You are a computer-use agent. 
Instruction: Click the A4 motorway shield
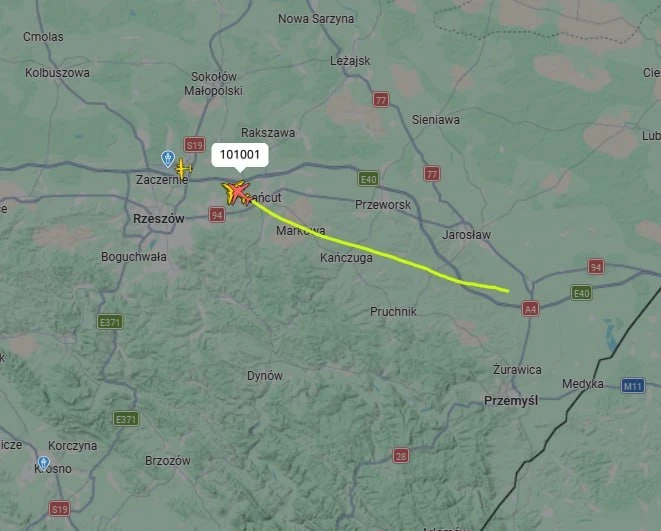(x=530, y=309)
